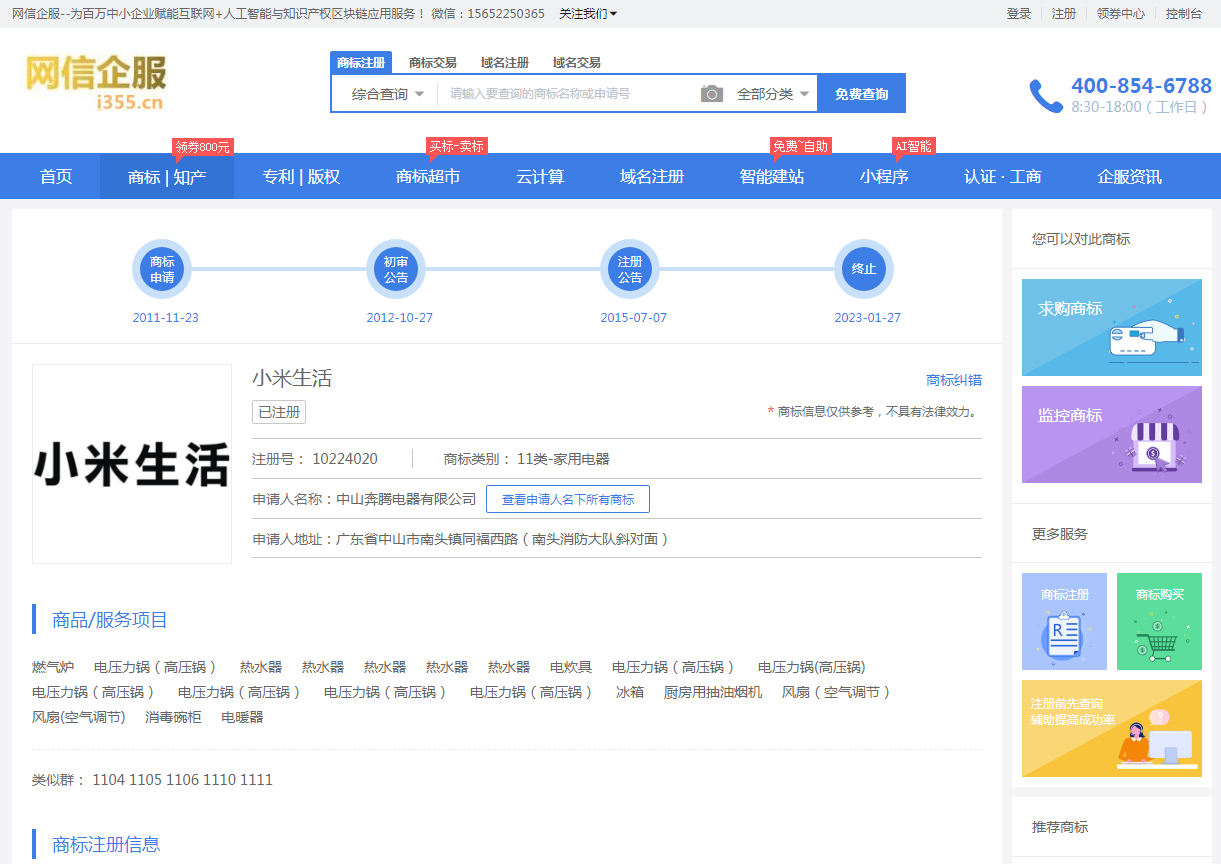Click the 2023-01-27 termination date
The height and width of the screenshot is (864, 1221).
[868, 318]
